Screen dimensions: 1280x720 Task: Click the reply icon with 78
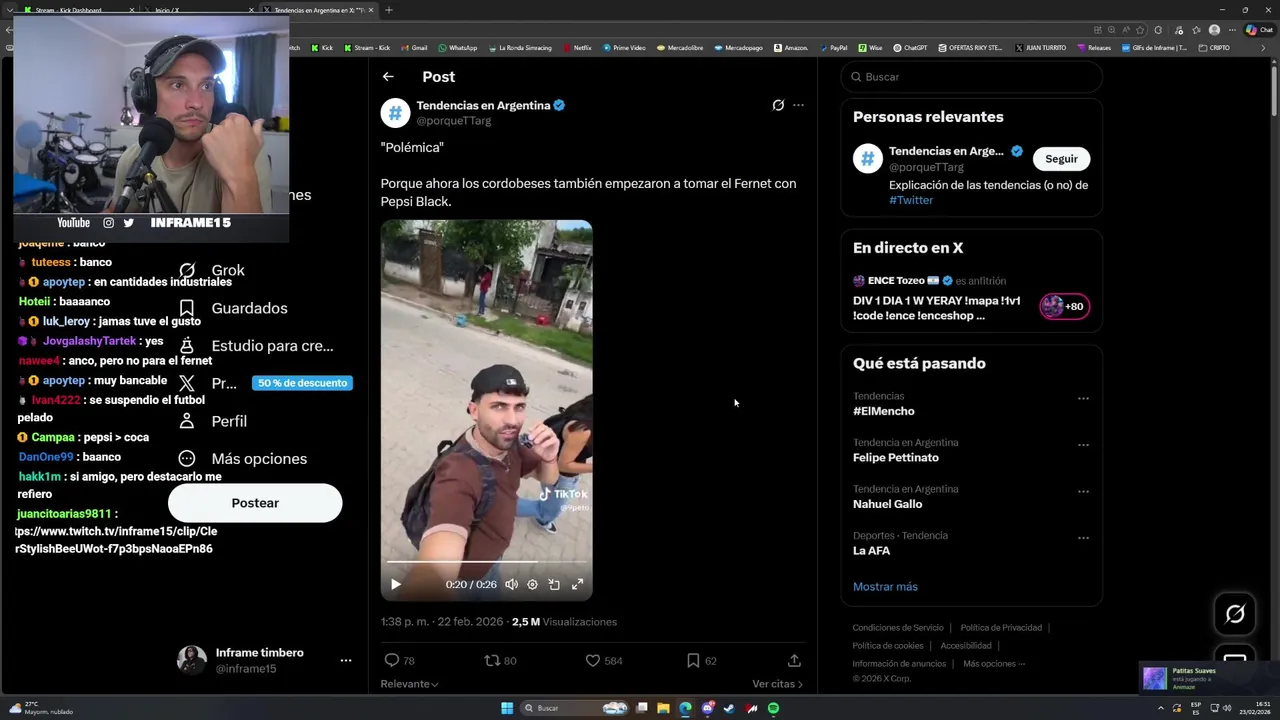(x=399, y=660)
